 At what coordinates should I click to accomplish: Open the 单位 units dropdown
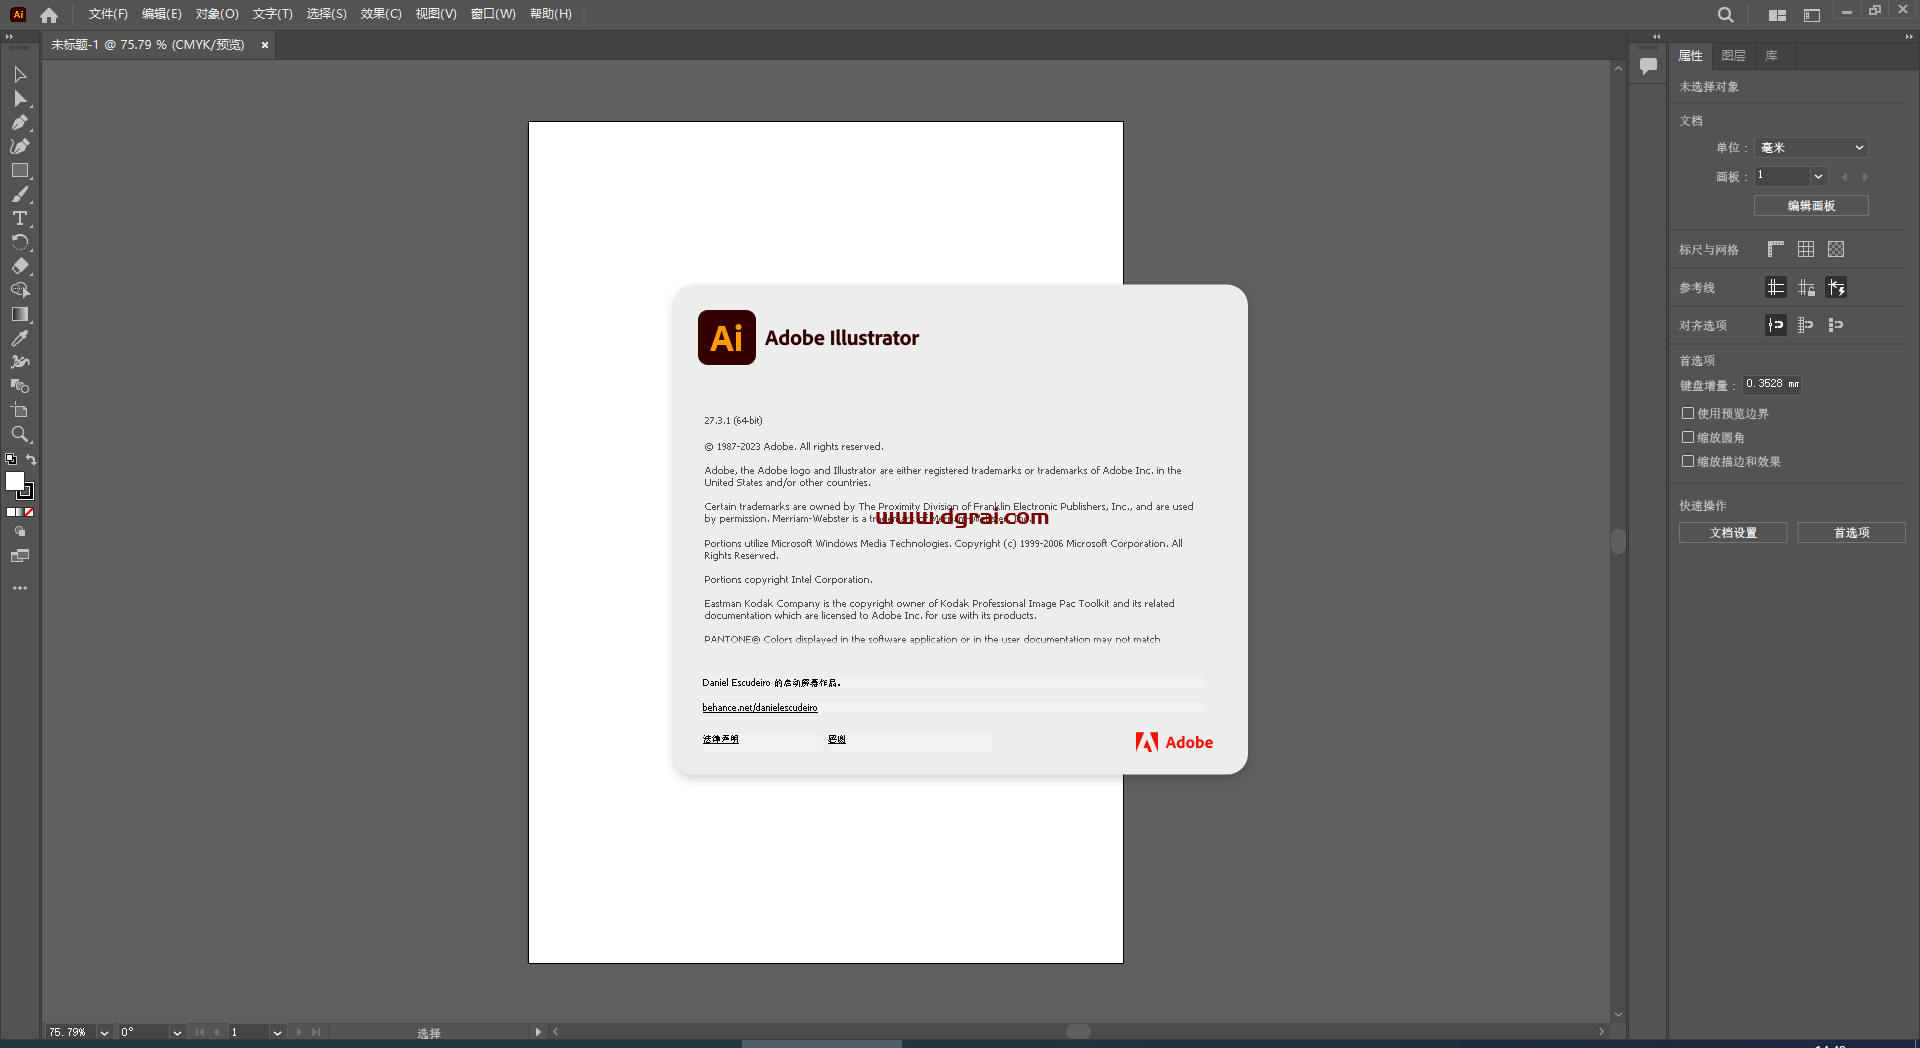click(1810, 147)
